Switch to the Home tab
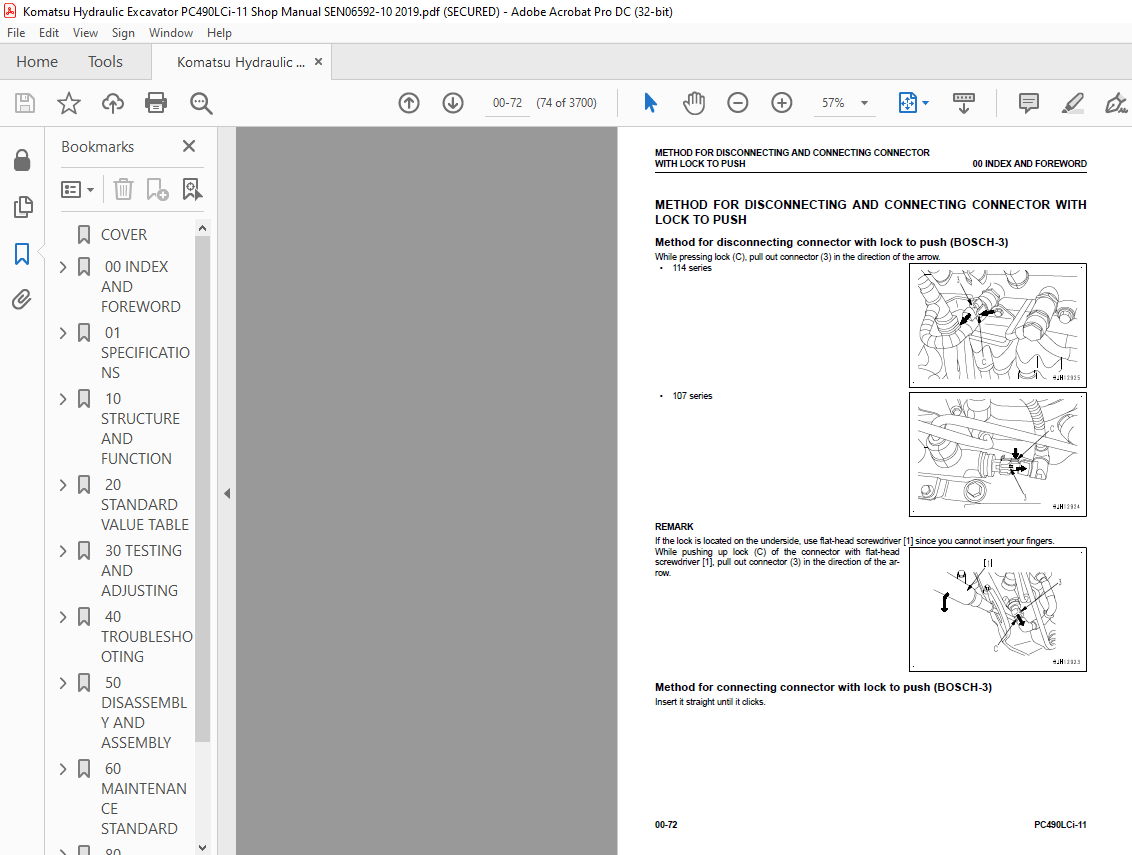 37,62
